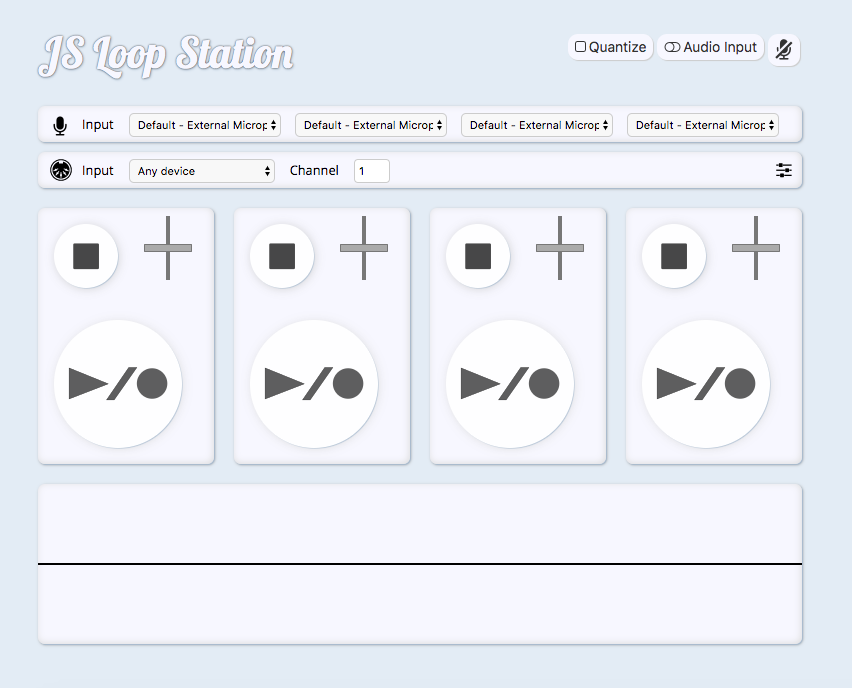Stop the fourth loop track
852x688 pixels.
pyautogui.click(x=674, y=256)
